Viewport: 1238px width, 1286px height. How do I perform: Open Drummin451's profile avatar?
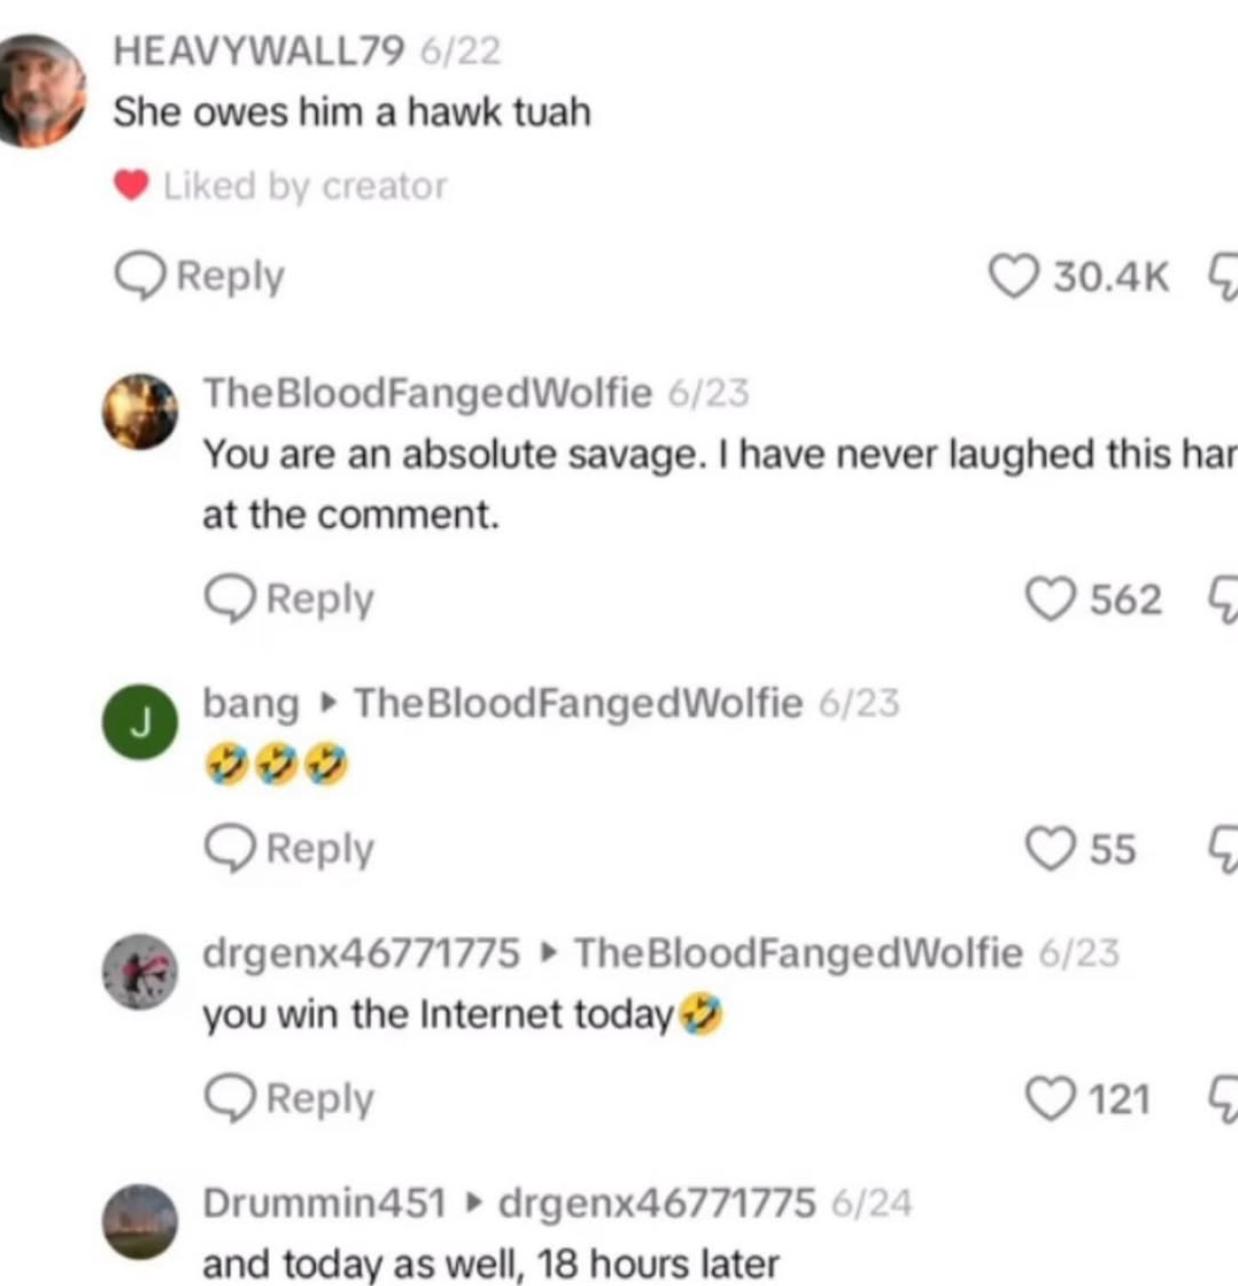tap(140, 1221)
